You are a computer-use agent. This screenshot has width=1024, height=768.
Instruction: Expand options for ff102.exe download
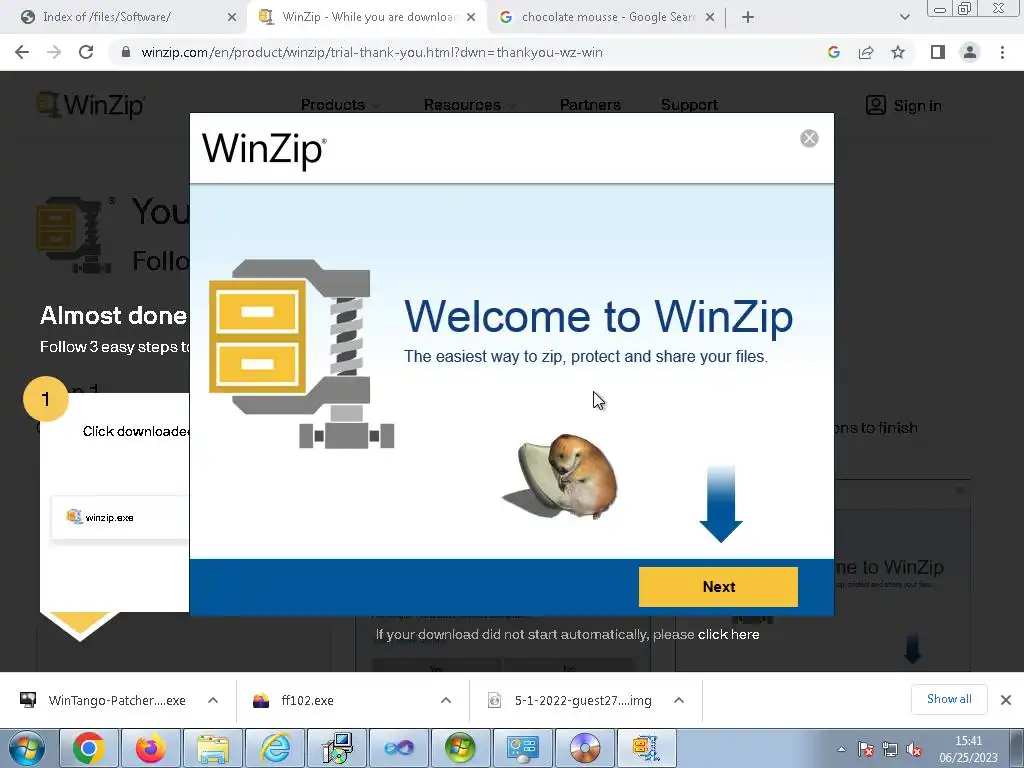tap(446, 700)
